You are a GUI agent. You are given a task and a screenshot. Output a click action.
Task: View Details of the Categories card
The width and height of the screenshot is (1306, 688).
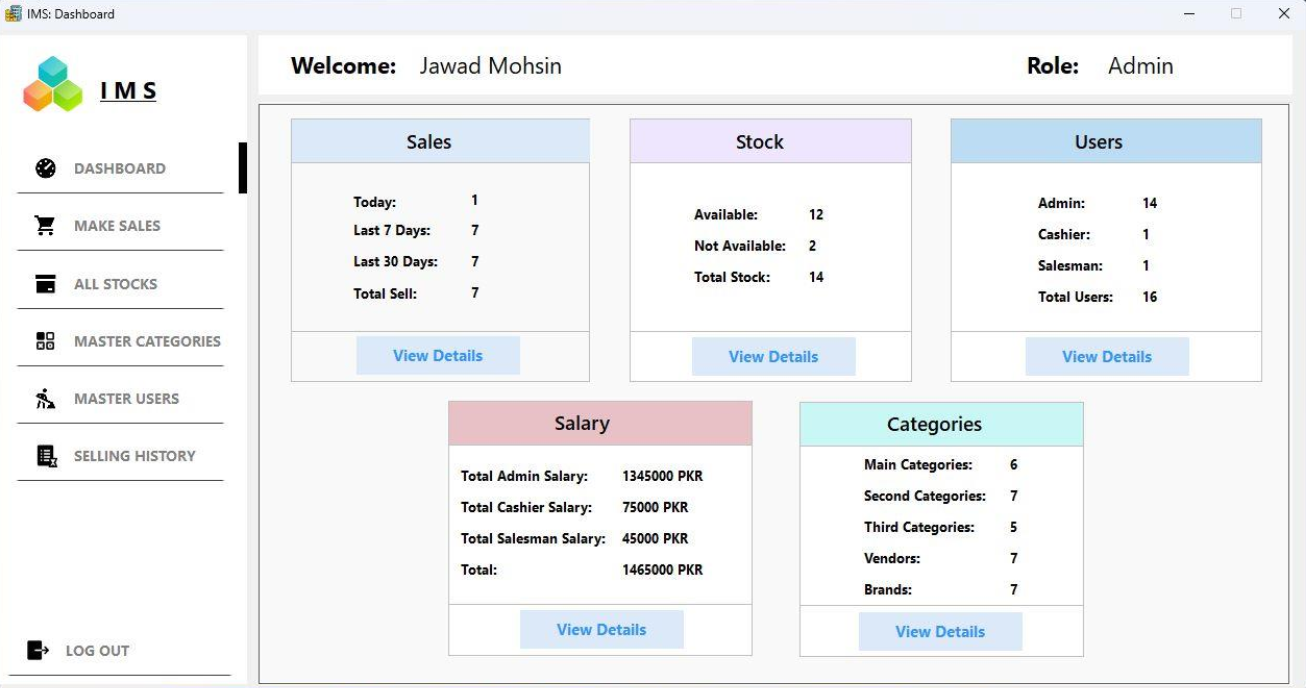(x=940, y=632)
